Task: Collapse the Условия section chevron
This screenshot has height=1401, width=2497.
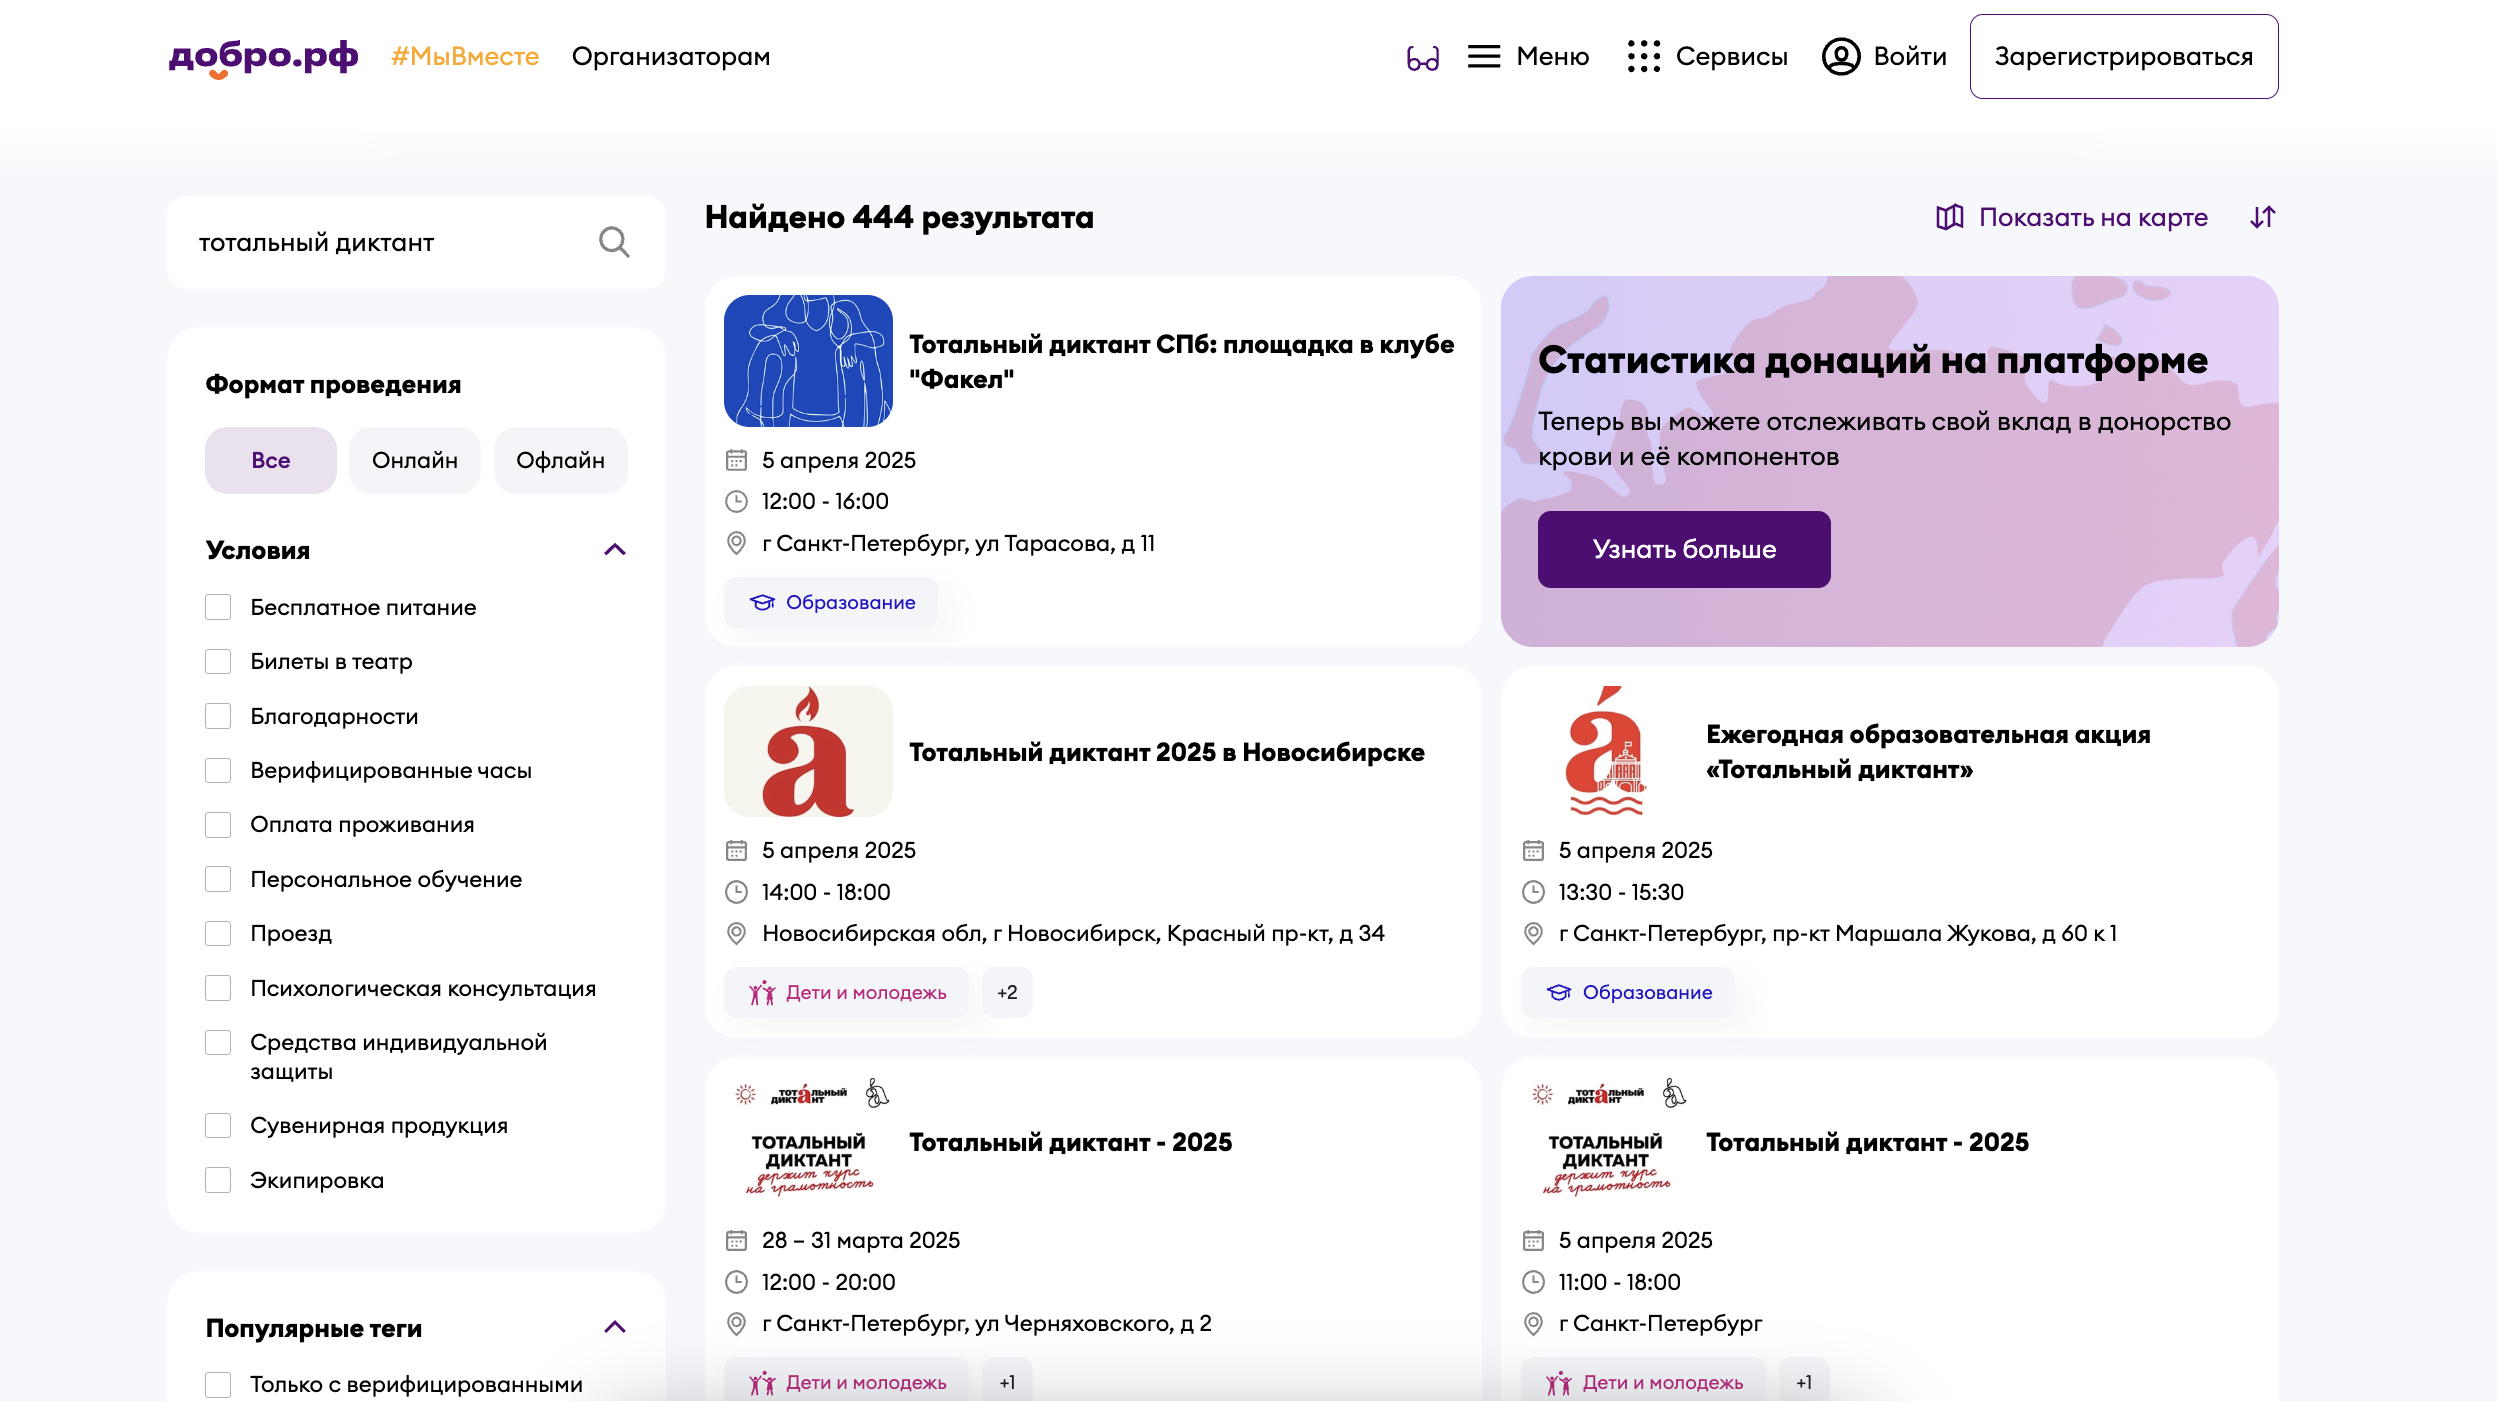Action: [x=614, y=550]
